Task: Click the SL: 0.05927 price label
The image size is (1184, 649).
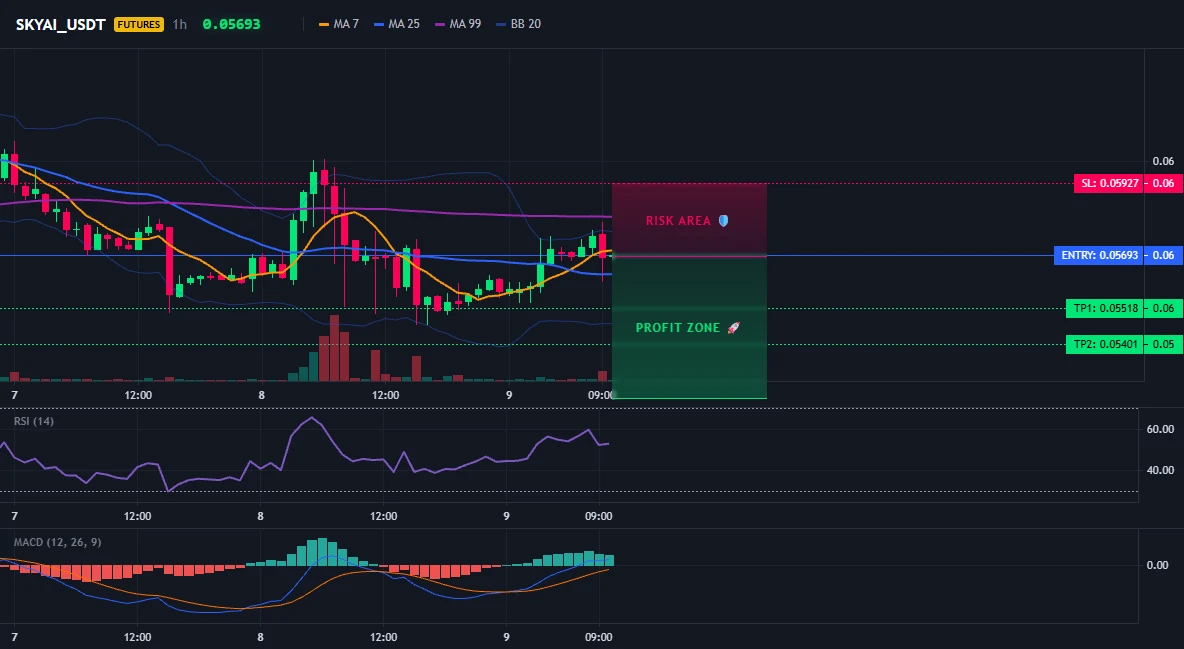Action: (1108, 183)
